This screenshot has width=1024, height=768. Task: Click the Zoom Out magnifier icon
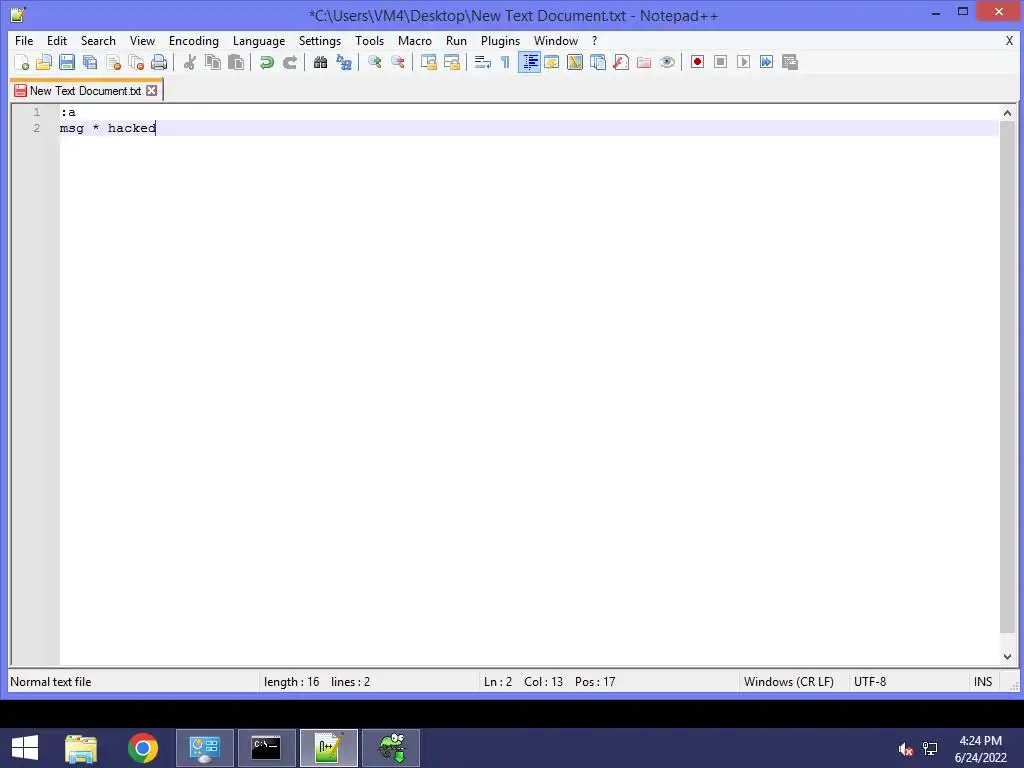pos(397,62)
